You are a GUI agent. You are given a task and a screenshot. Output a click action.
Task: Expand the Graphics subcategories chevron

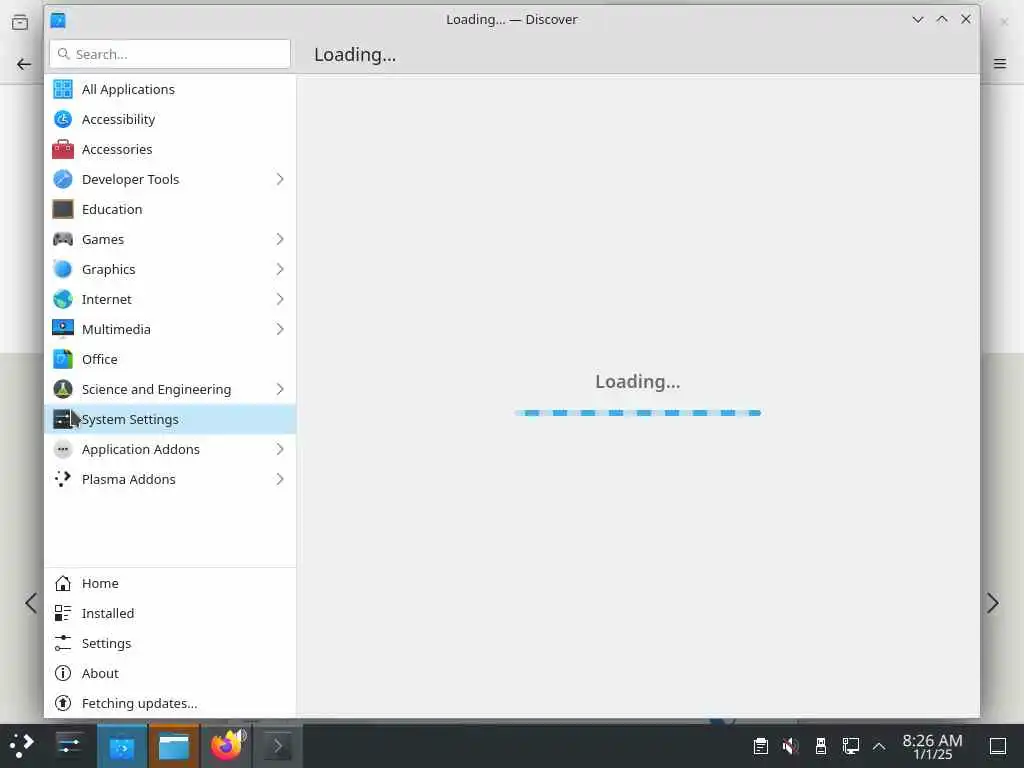pos(280,270)
